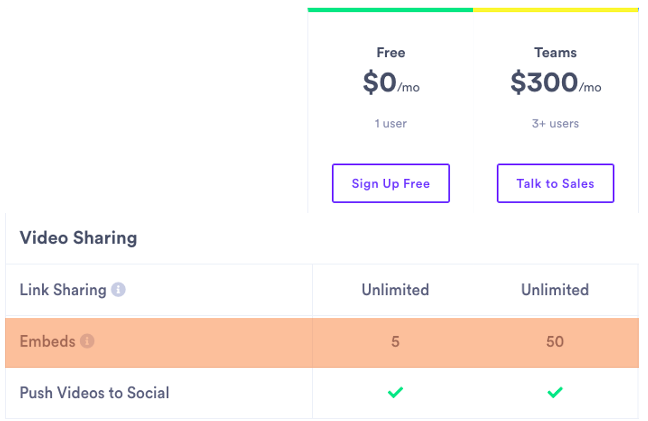Viewport: 648px width, 421px height.
Task: Click the Embeds value 5 cell
Action: pyautogui.click(x=395, y=342)
